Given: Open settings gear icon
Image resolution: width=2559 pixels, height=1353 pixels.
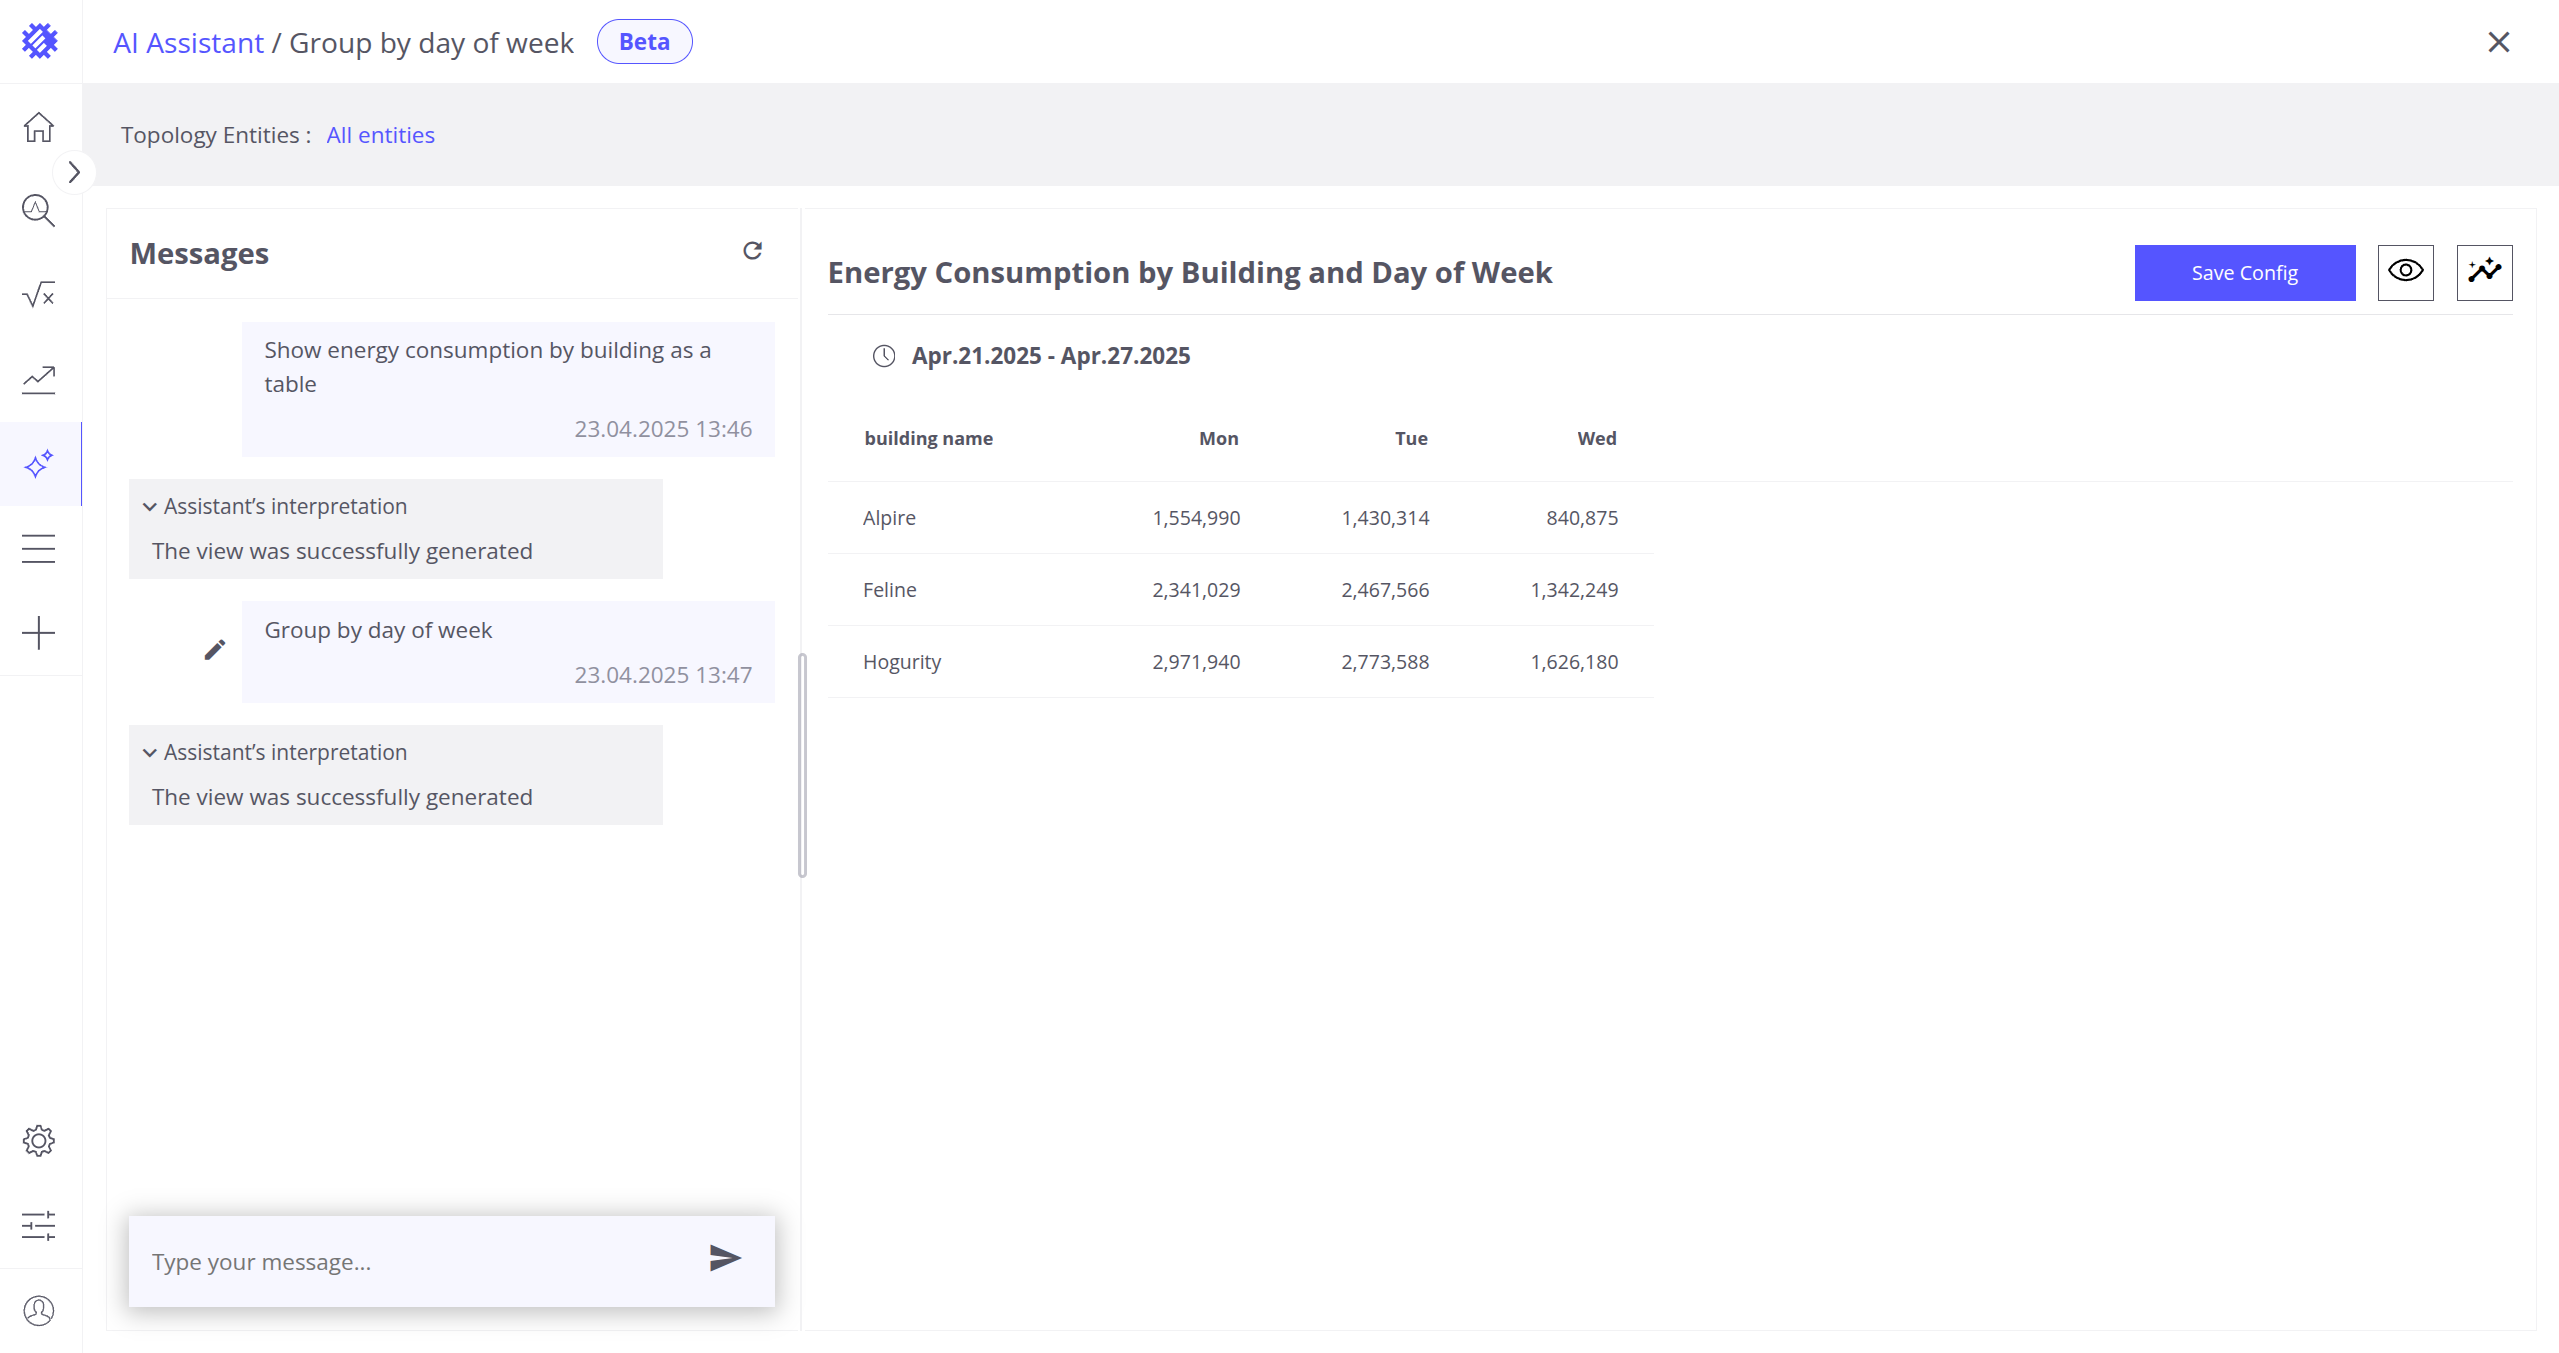Looking at the screenshot, I should (x=39, y=1141).
